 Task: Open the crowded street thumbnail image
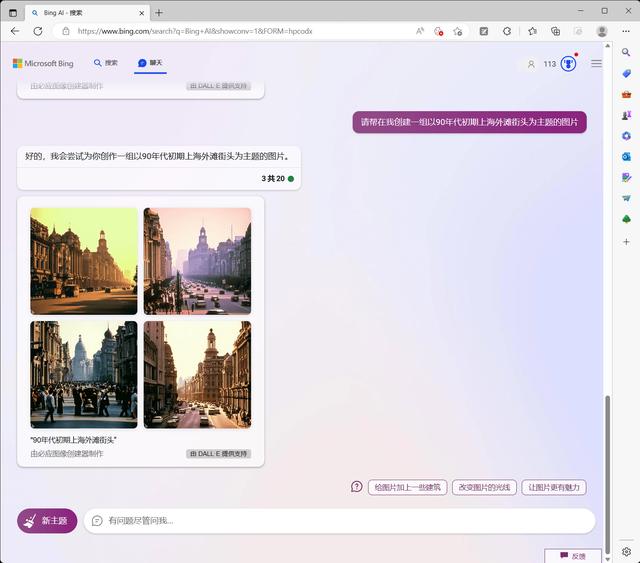coord(84,375)
